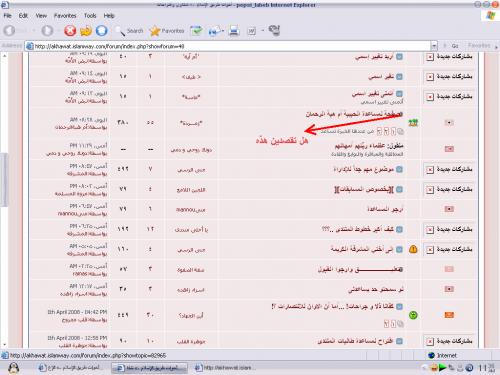Click the Print toolbar icon
This screenshot has width=500, height=375.
(x=234, y=31)
